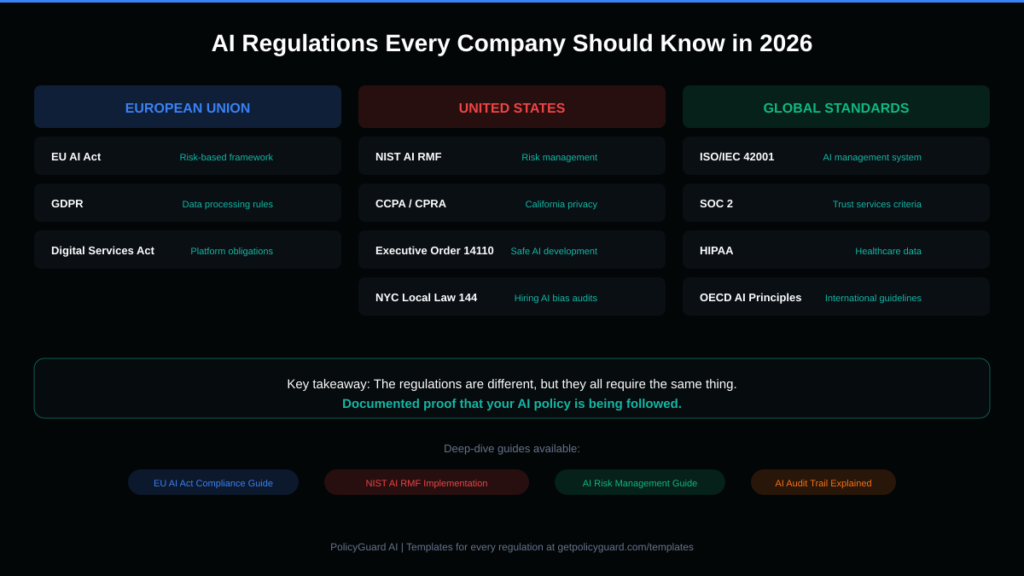The width and height of the screenshot is (1024, 576).
Task: Select the EUROPEAN UNION column header
Action: click(187, 106)
